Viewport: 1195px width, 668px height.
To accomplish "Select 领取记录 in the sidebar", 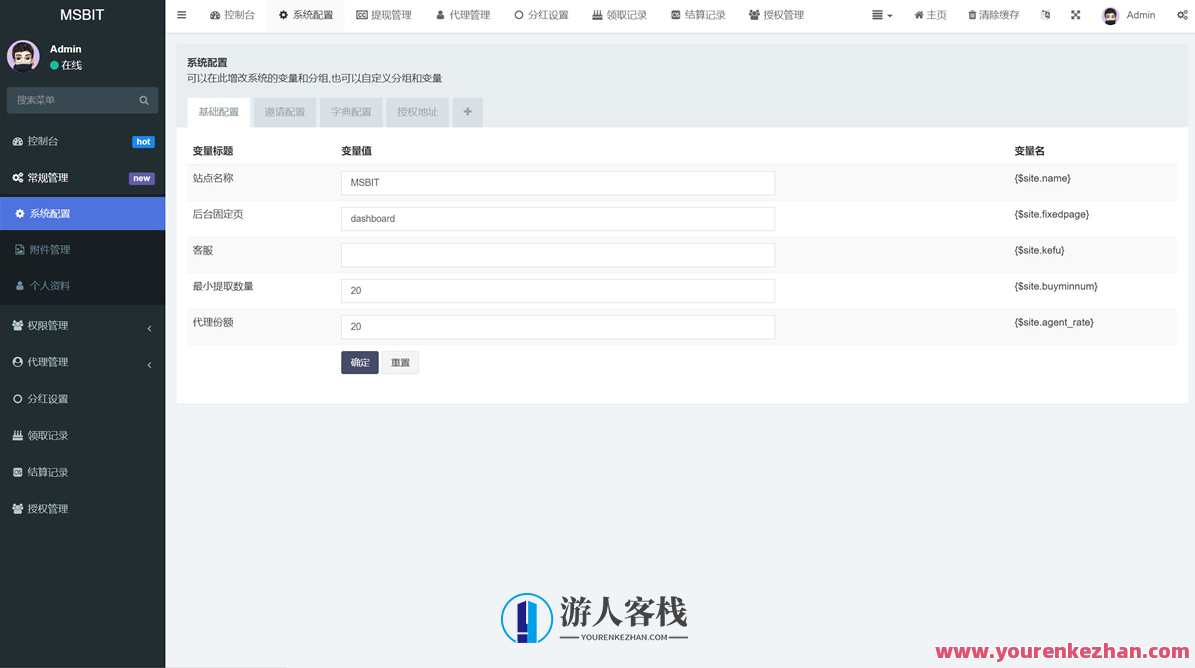I will (x=48, y=435).
